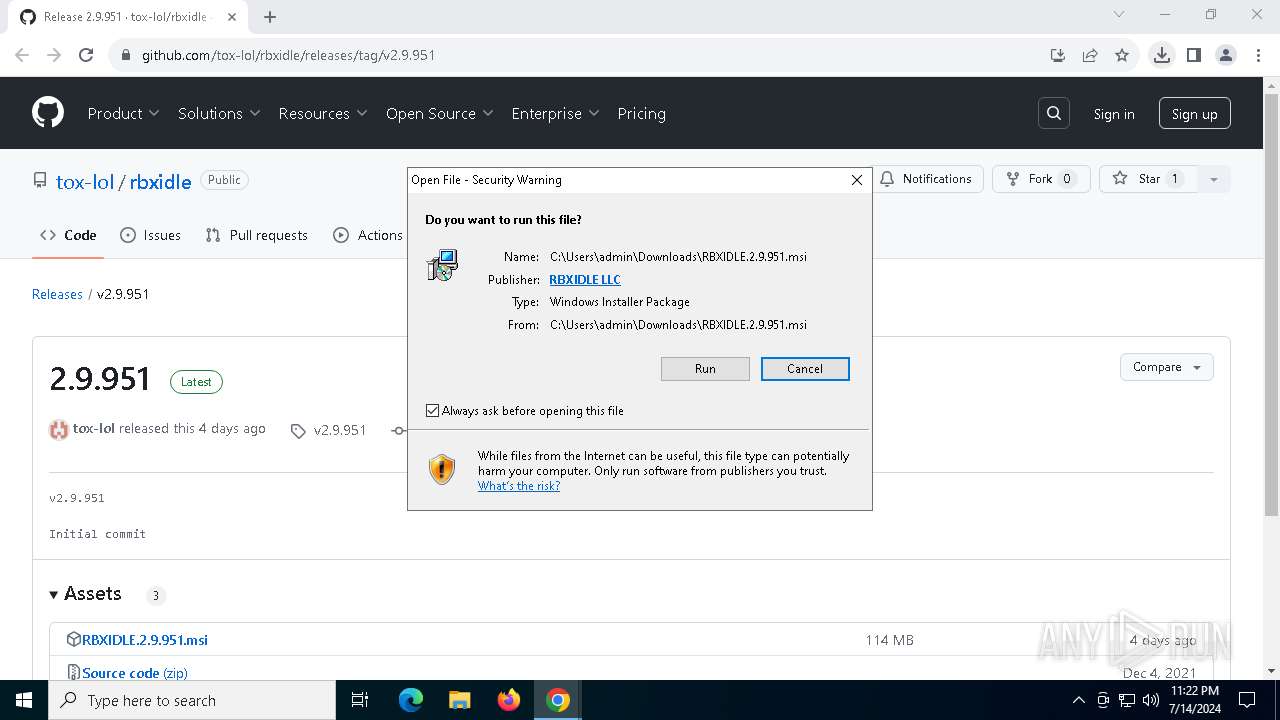
Task: Close the Release 2.9.951 browser tab
Action: 233,16
